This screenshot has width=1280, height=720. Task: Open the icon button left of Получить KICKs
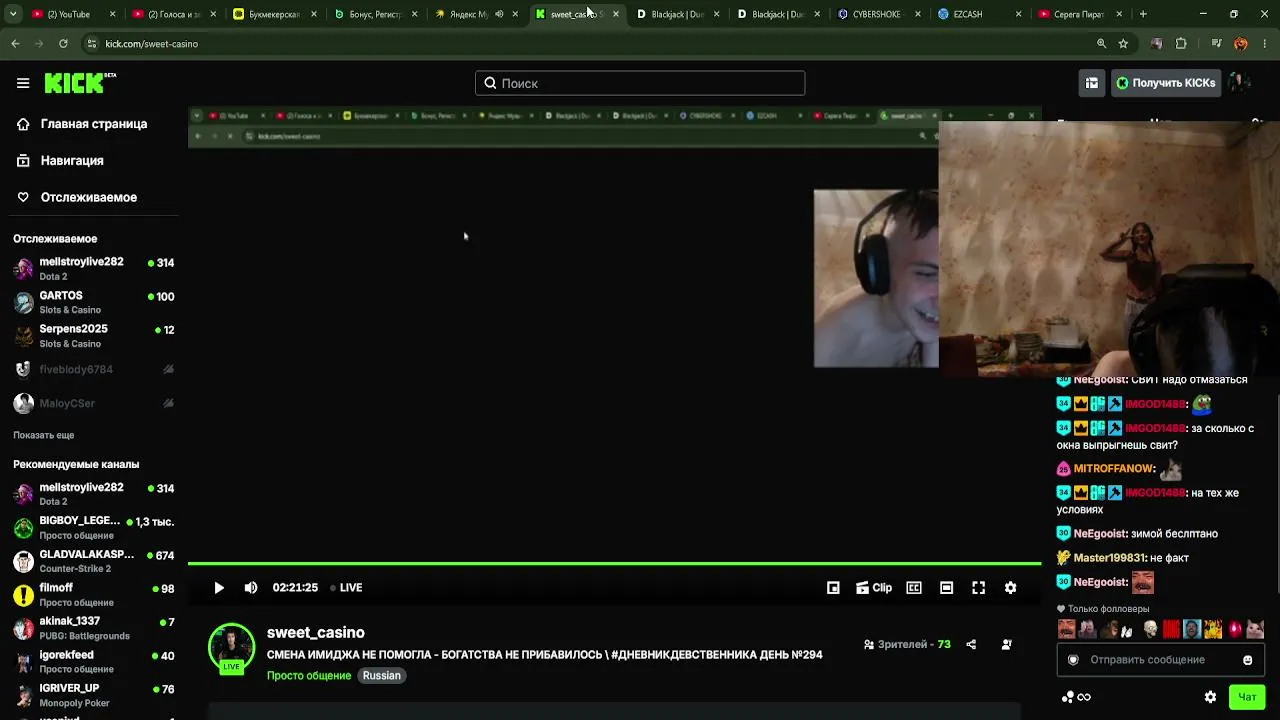pos(1092,83)
